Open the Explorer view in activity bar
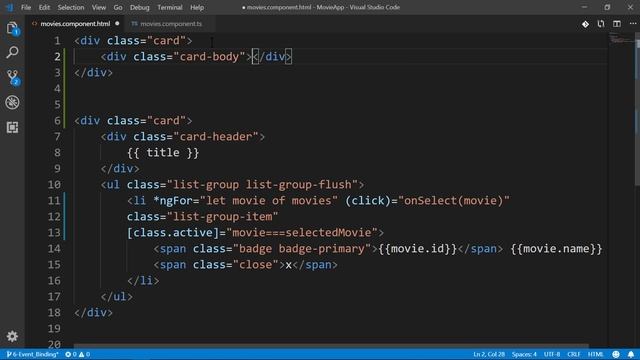 coord(12,28)
